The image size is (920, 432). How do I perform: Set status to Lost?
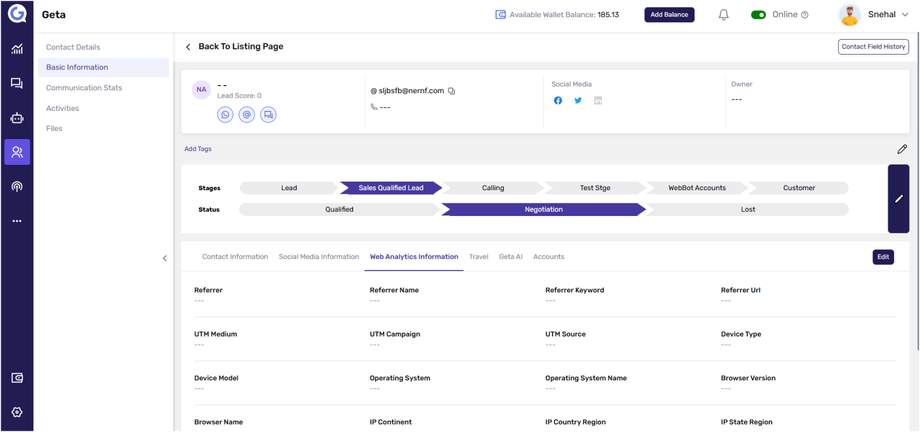(x=747, y=210)
